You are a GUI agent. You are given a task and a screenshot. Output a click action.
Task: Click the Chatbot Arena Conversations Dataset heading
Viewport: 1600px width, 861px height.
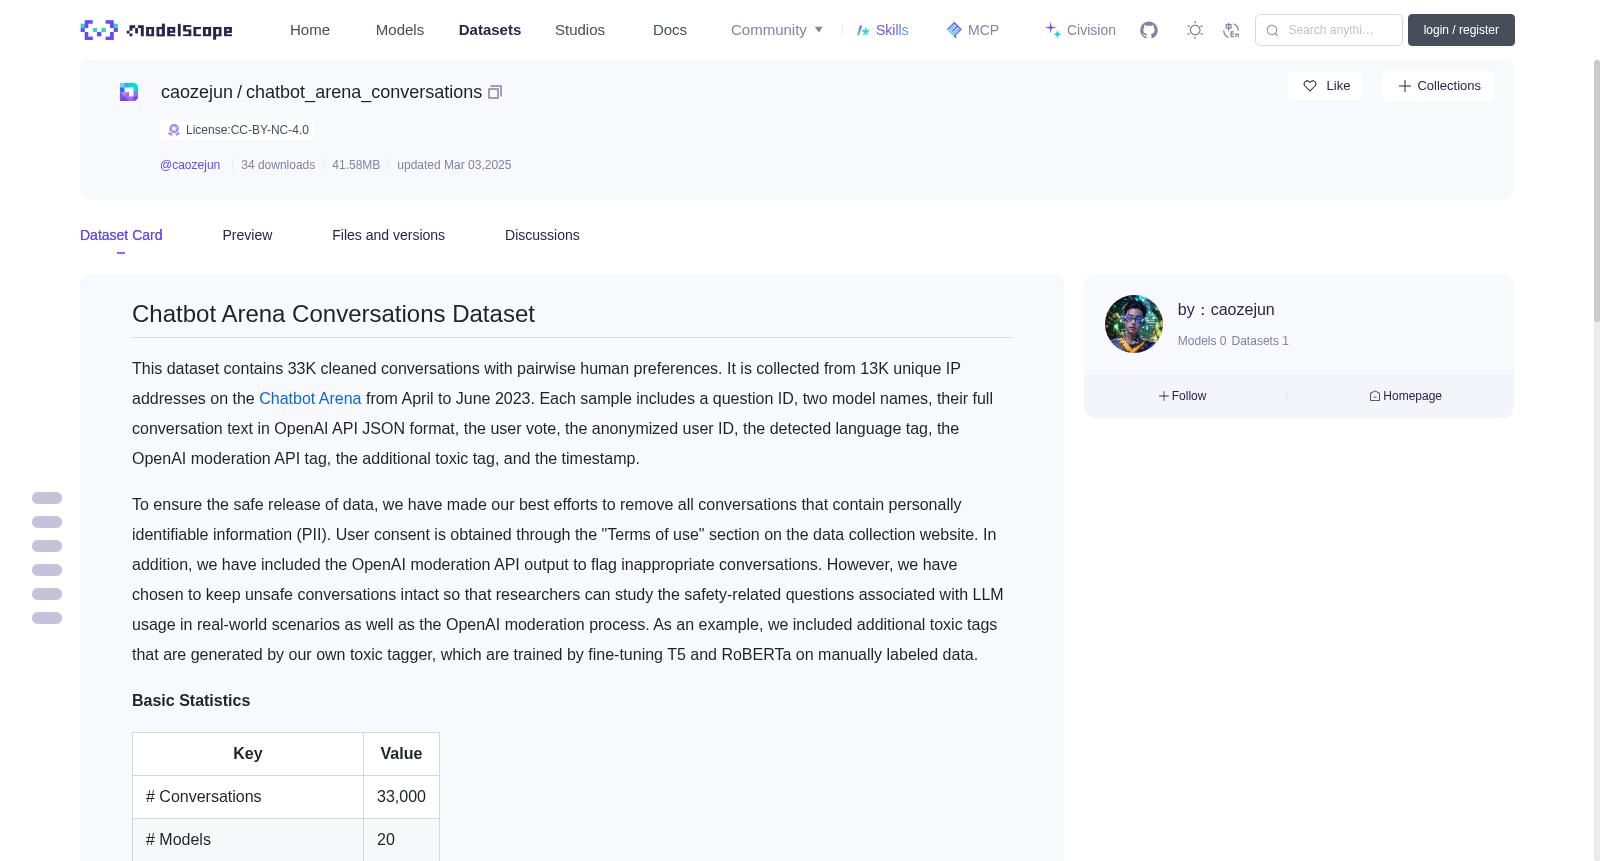pos(333,314)
